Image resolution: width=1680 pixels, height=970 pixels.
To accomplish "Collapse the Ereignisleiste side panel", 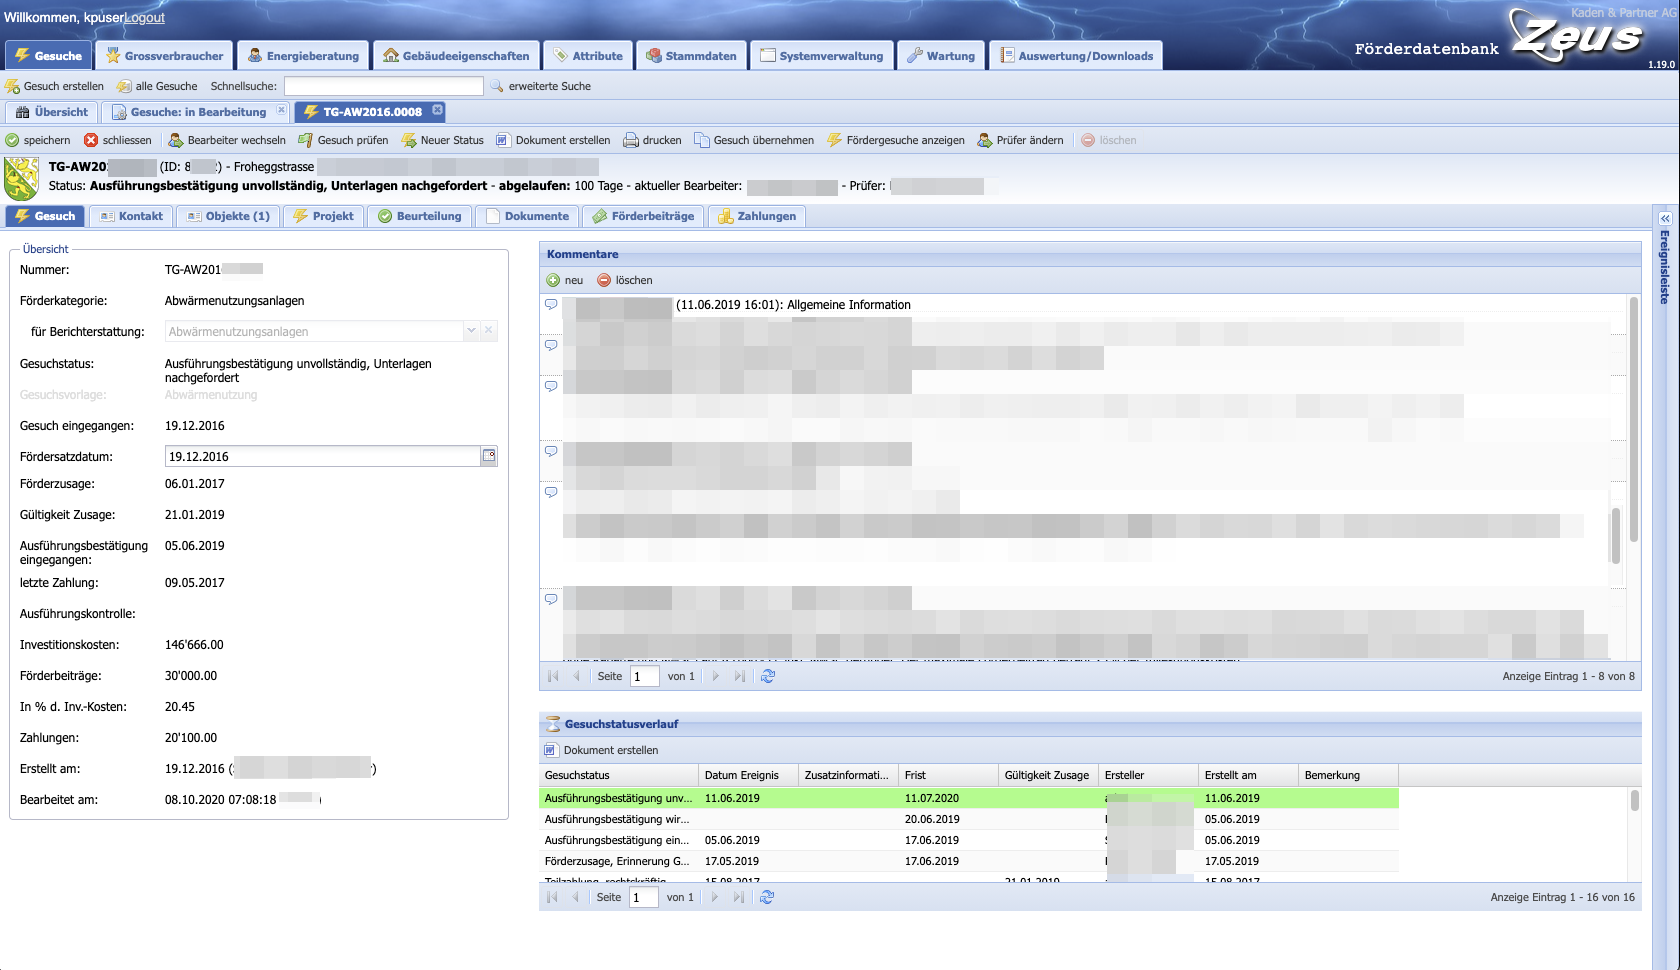I will coord(1665,217).
